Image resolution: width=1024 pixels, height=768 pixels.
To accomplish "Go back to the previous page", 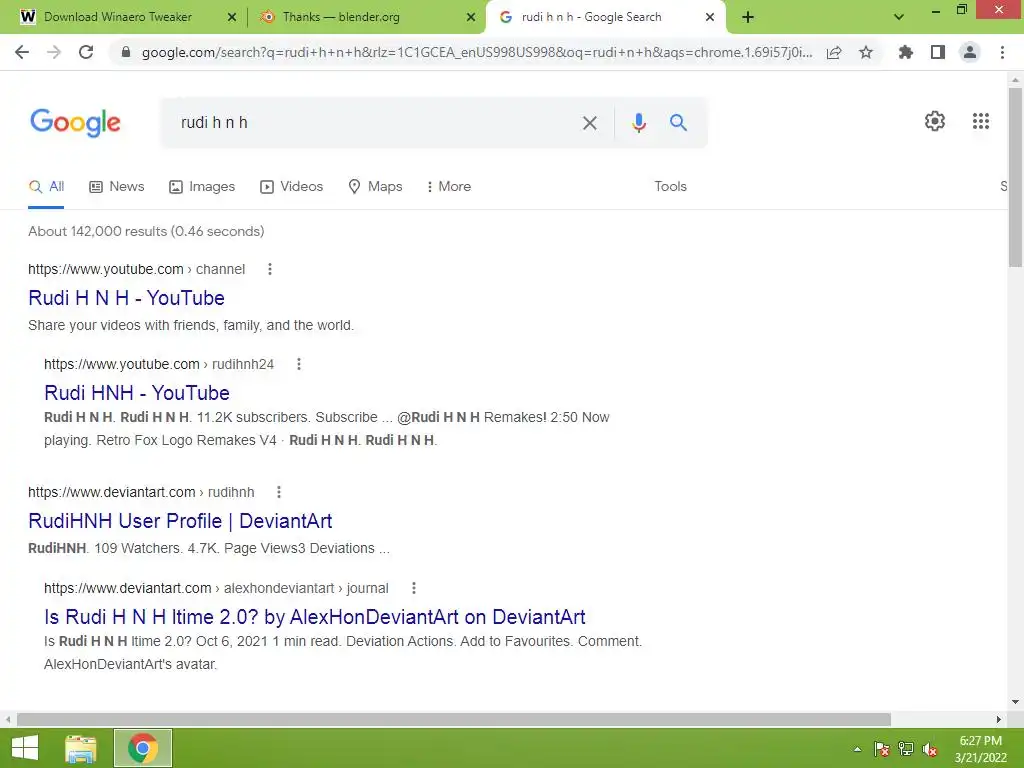I will tap(22, 52).
